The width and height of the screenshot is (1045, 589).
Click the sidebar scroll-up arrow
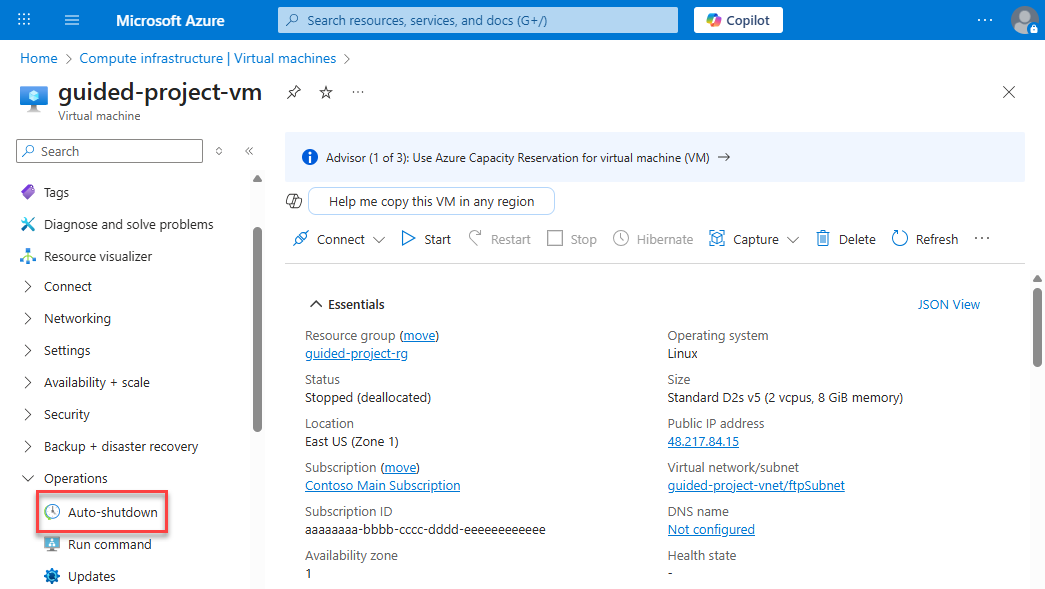[257, 179]
